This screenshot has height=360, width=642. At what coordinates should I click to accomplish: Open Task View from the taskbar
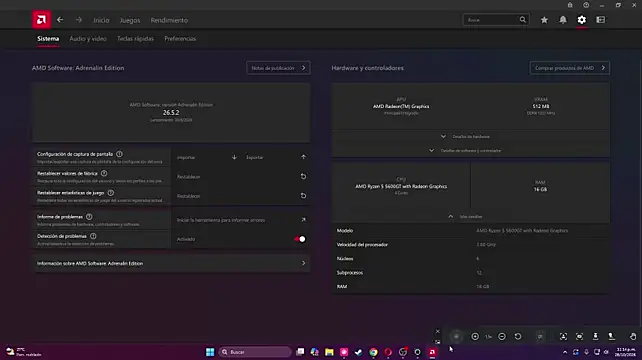tap(300, 352)
